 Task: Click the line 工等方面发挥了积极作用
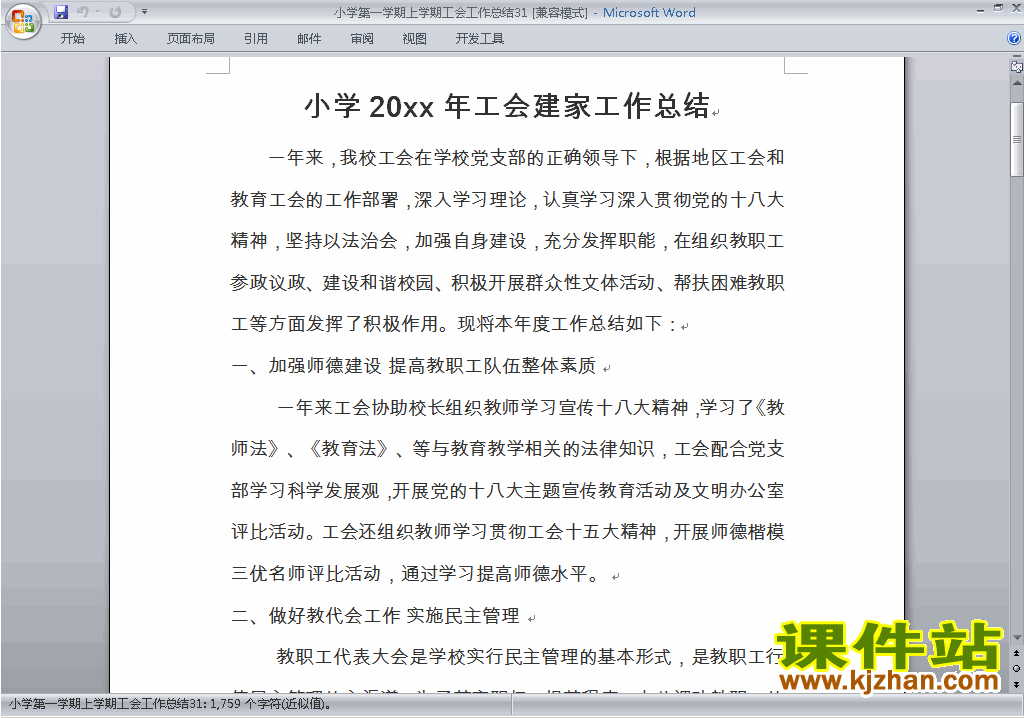pos(454,324)
